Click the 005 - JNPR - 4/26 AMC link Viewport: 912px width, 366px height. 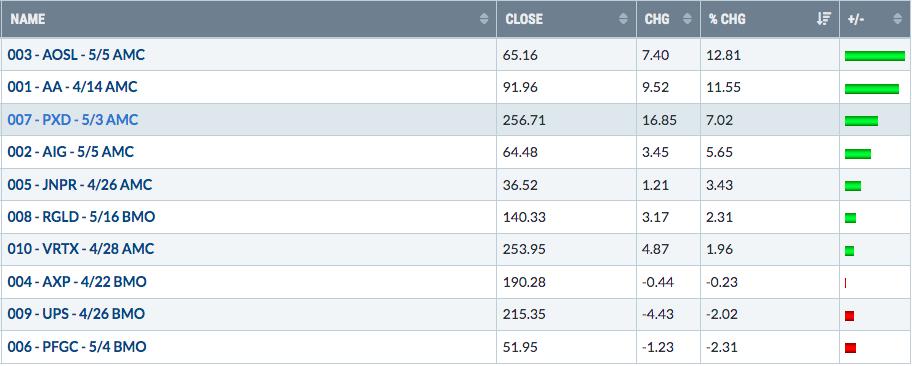coord(80,185)
